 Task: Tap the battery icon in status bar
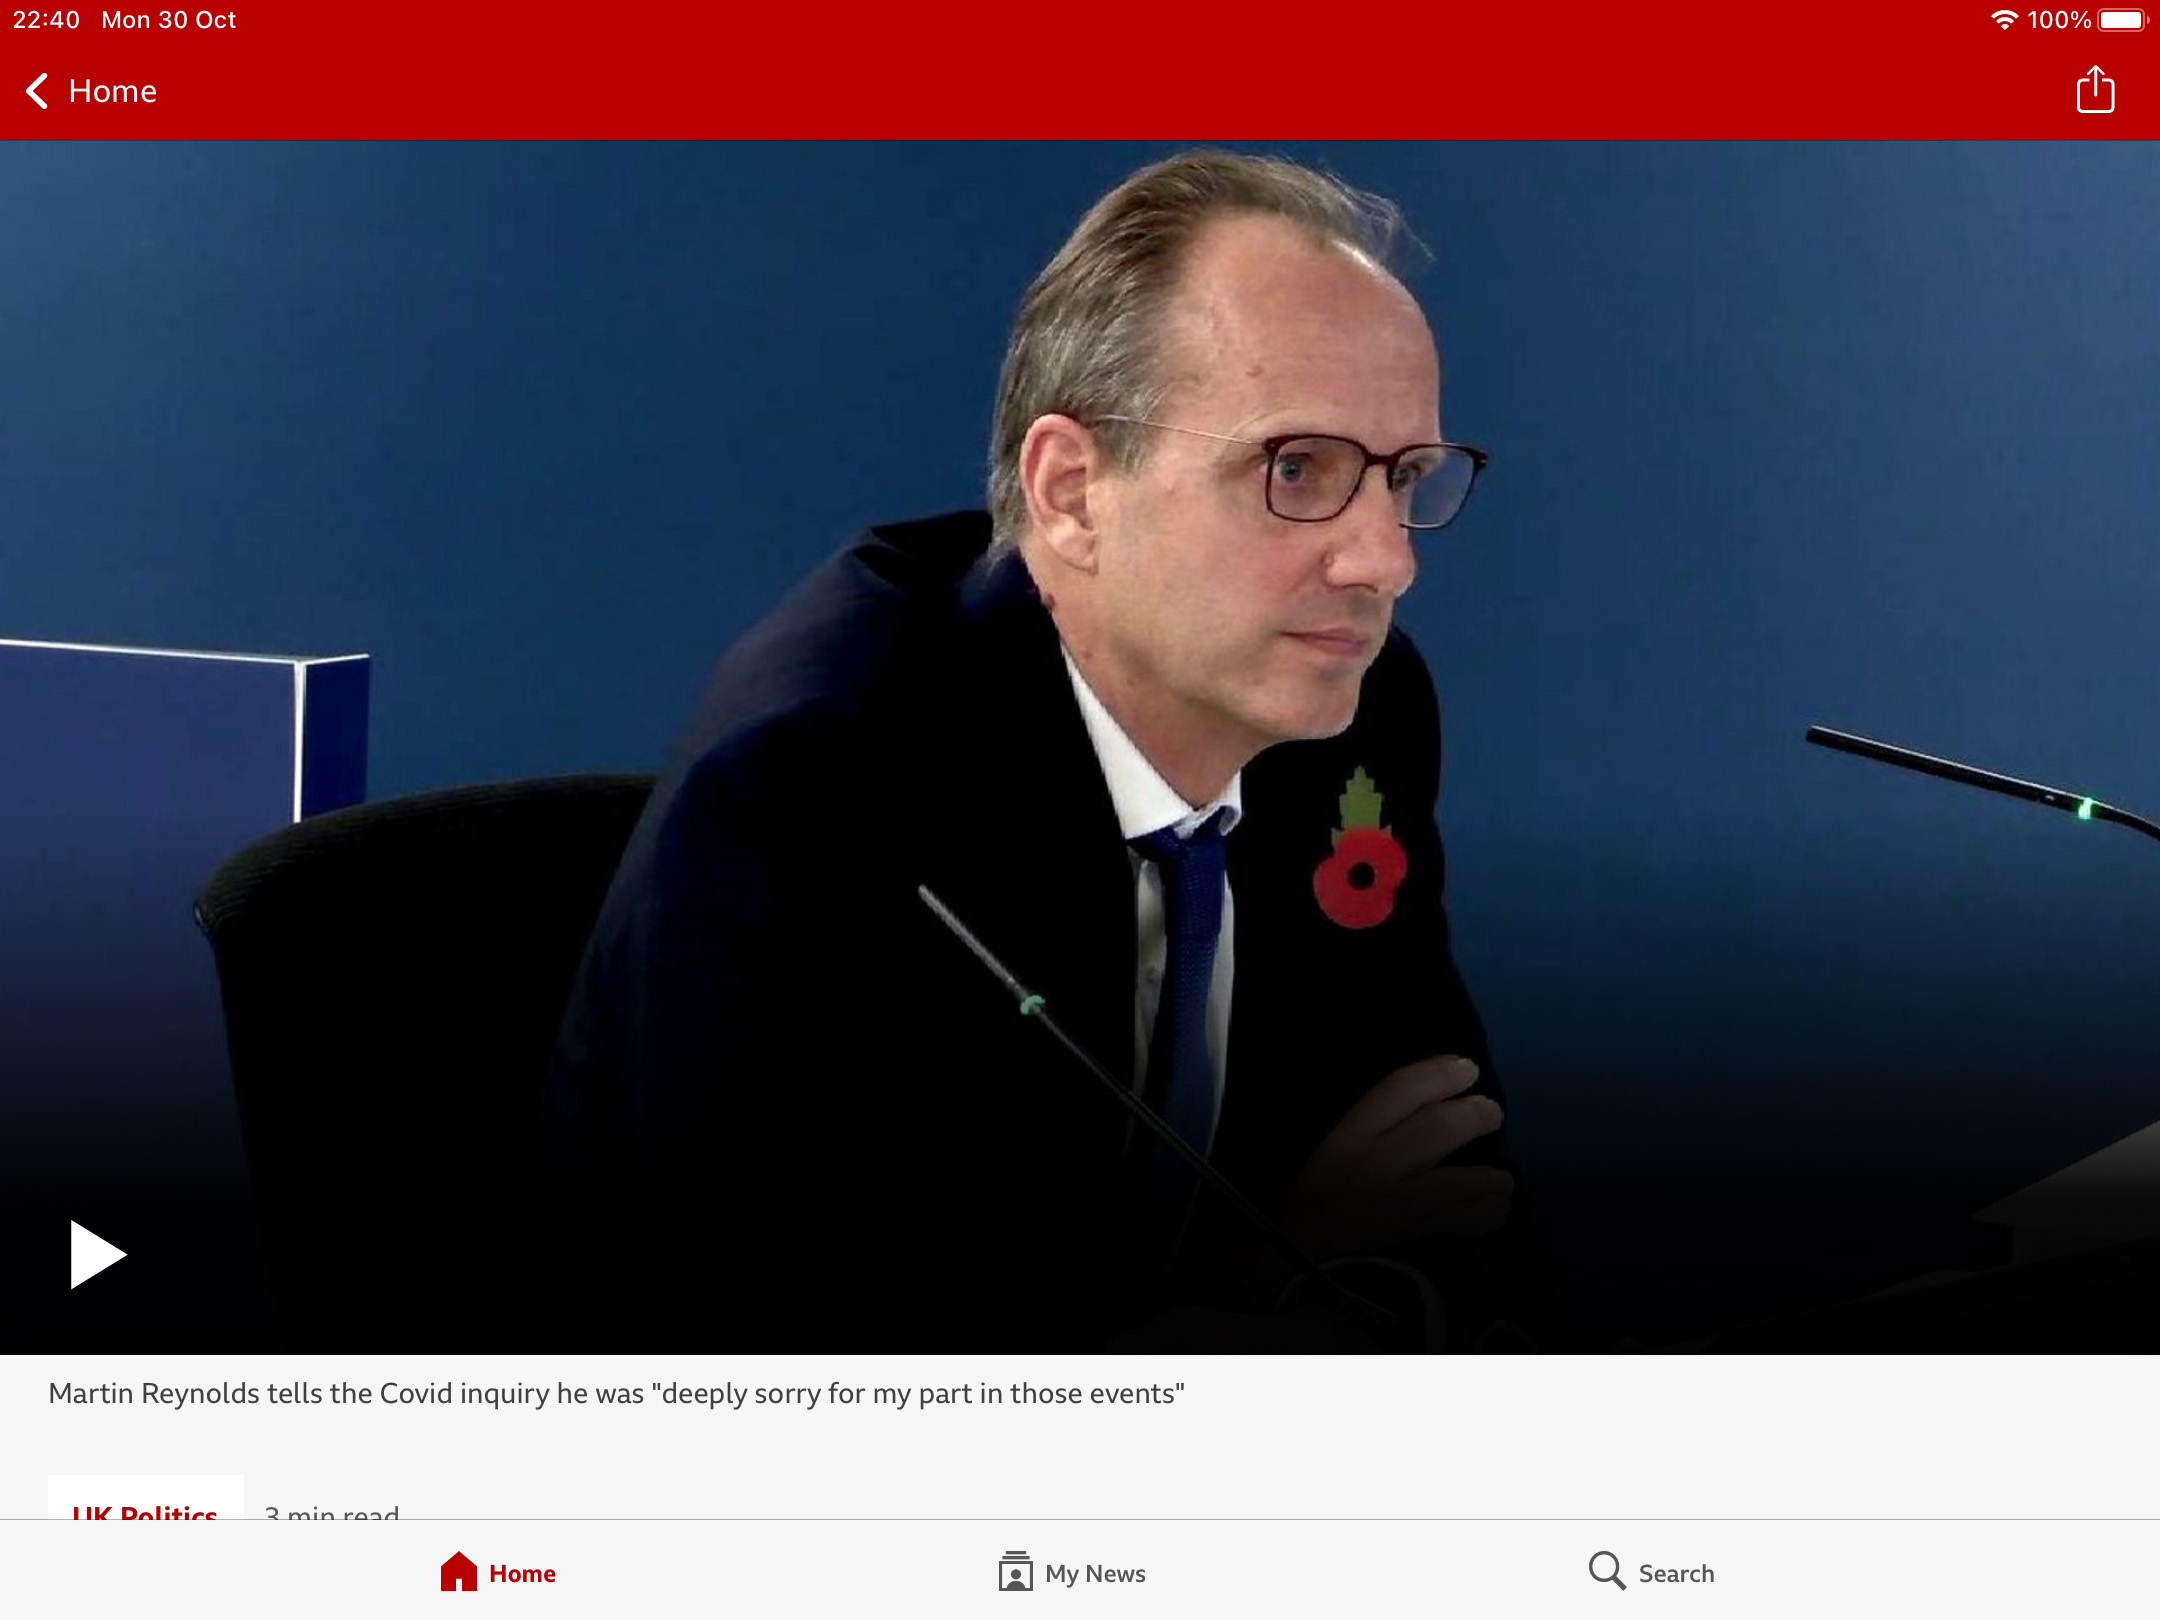(x=2122, y=20)
